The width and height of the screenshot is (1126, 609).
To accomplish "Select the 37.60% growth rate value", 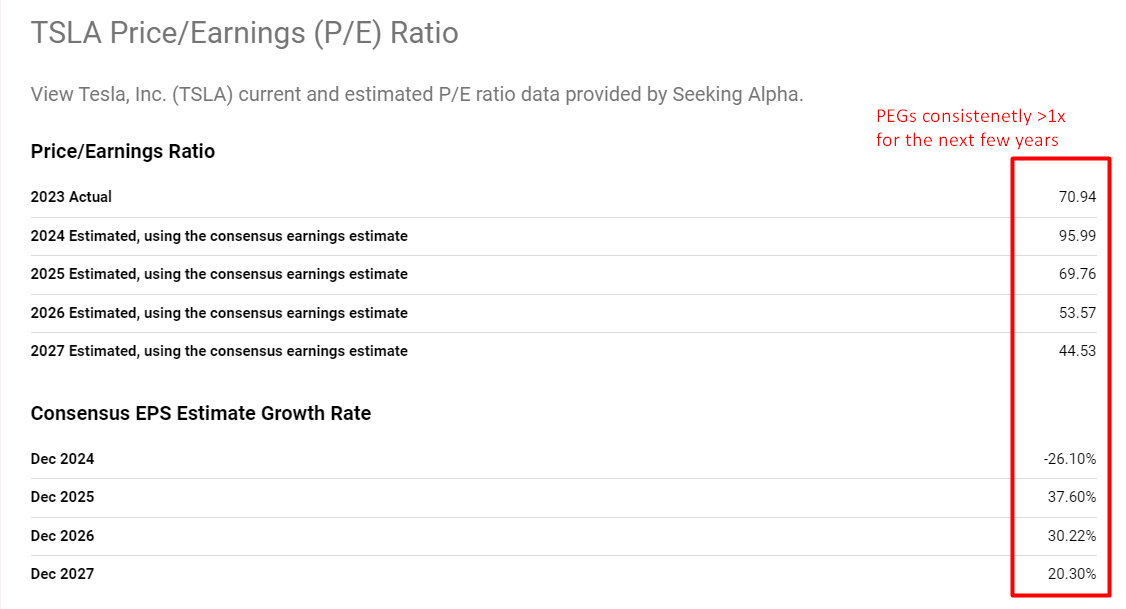I will [1072, 497].
